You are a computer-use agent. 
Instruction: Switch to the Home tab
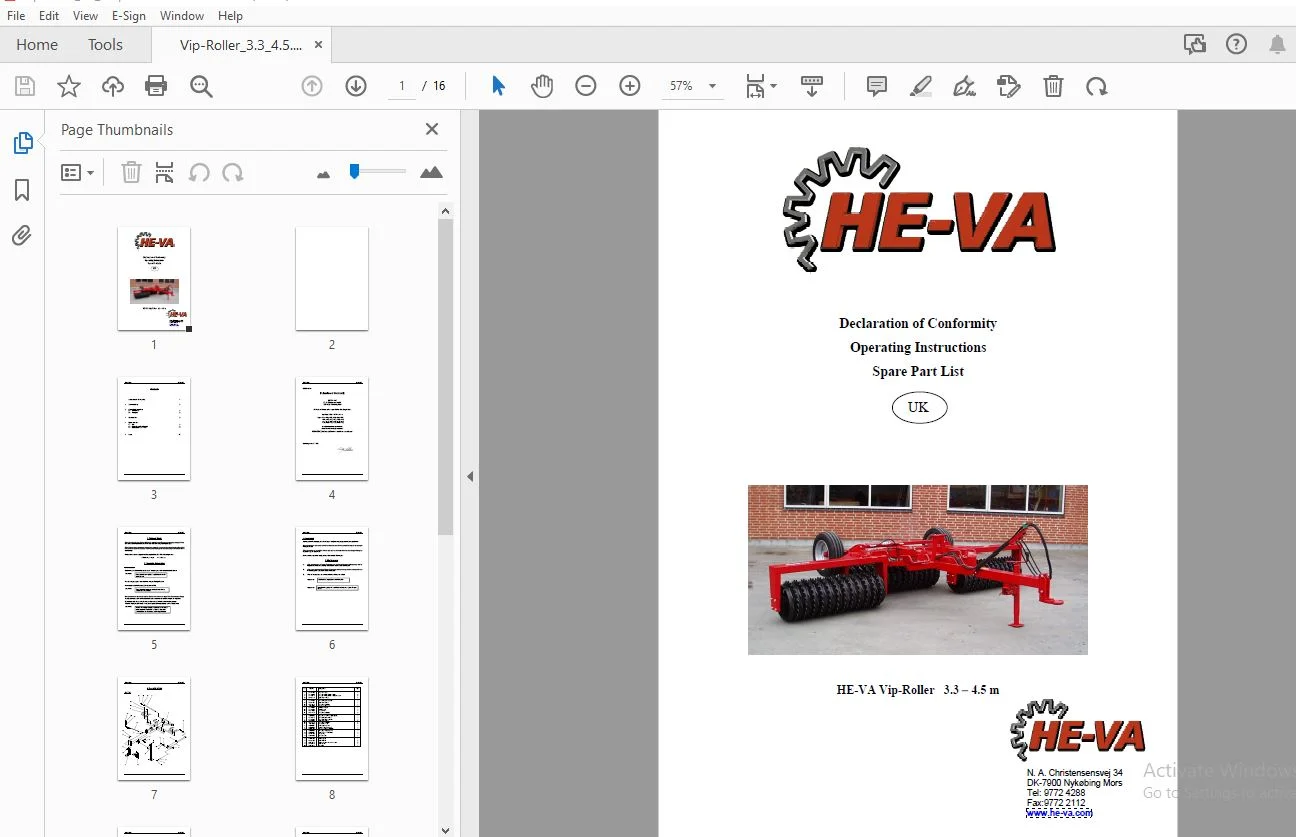(x=37, y=44)
